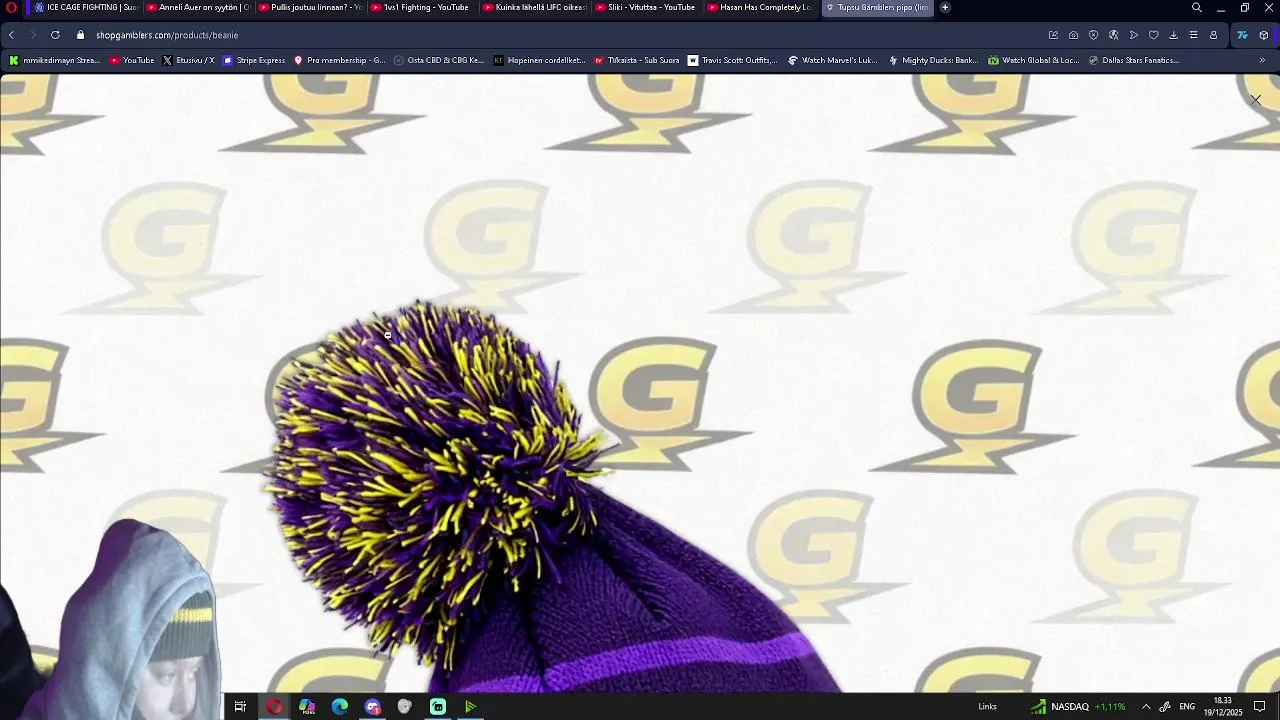Viewport: 1280px width, 720px height.
Task: Open the NASDAQ +1,11% stock widget
Action: (1078, 707)
